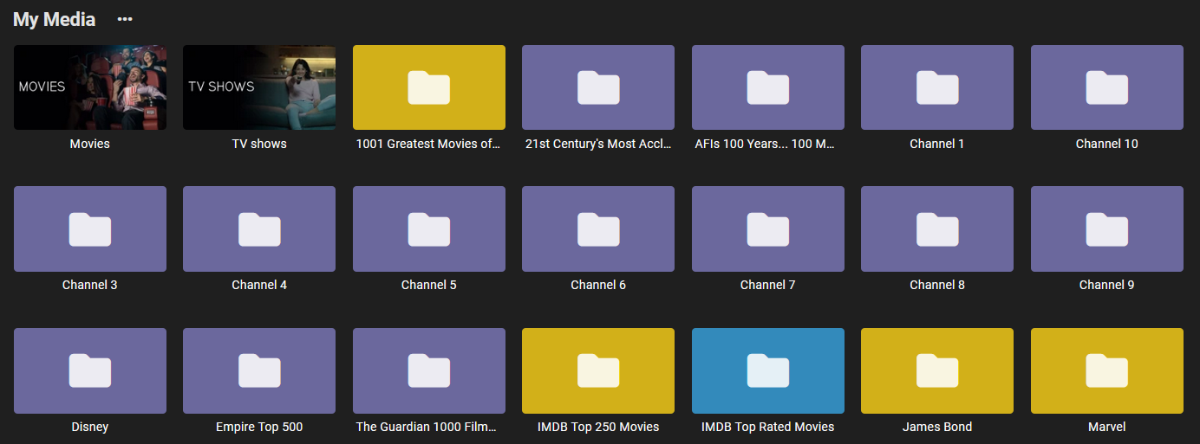
Task: Open The Guardian 1000 Films folder icon
Action: (429, 371)
